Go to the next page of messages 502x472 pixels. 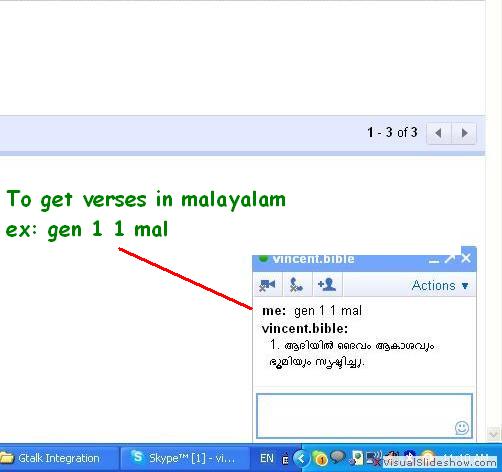tap(464, 133)
